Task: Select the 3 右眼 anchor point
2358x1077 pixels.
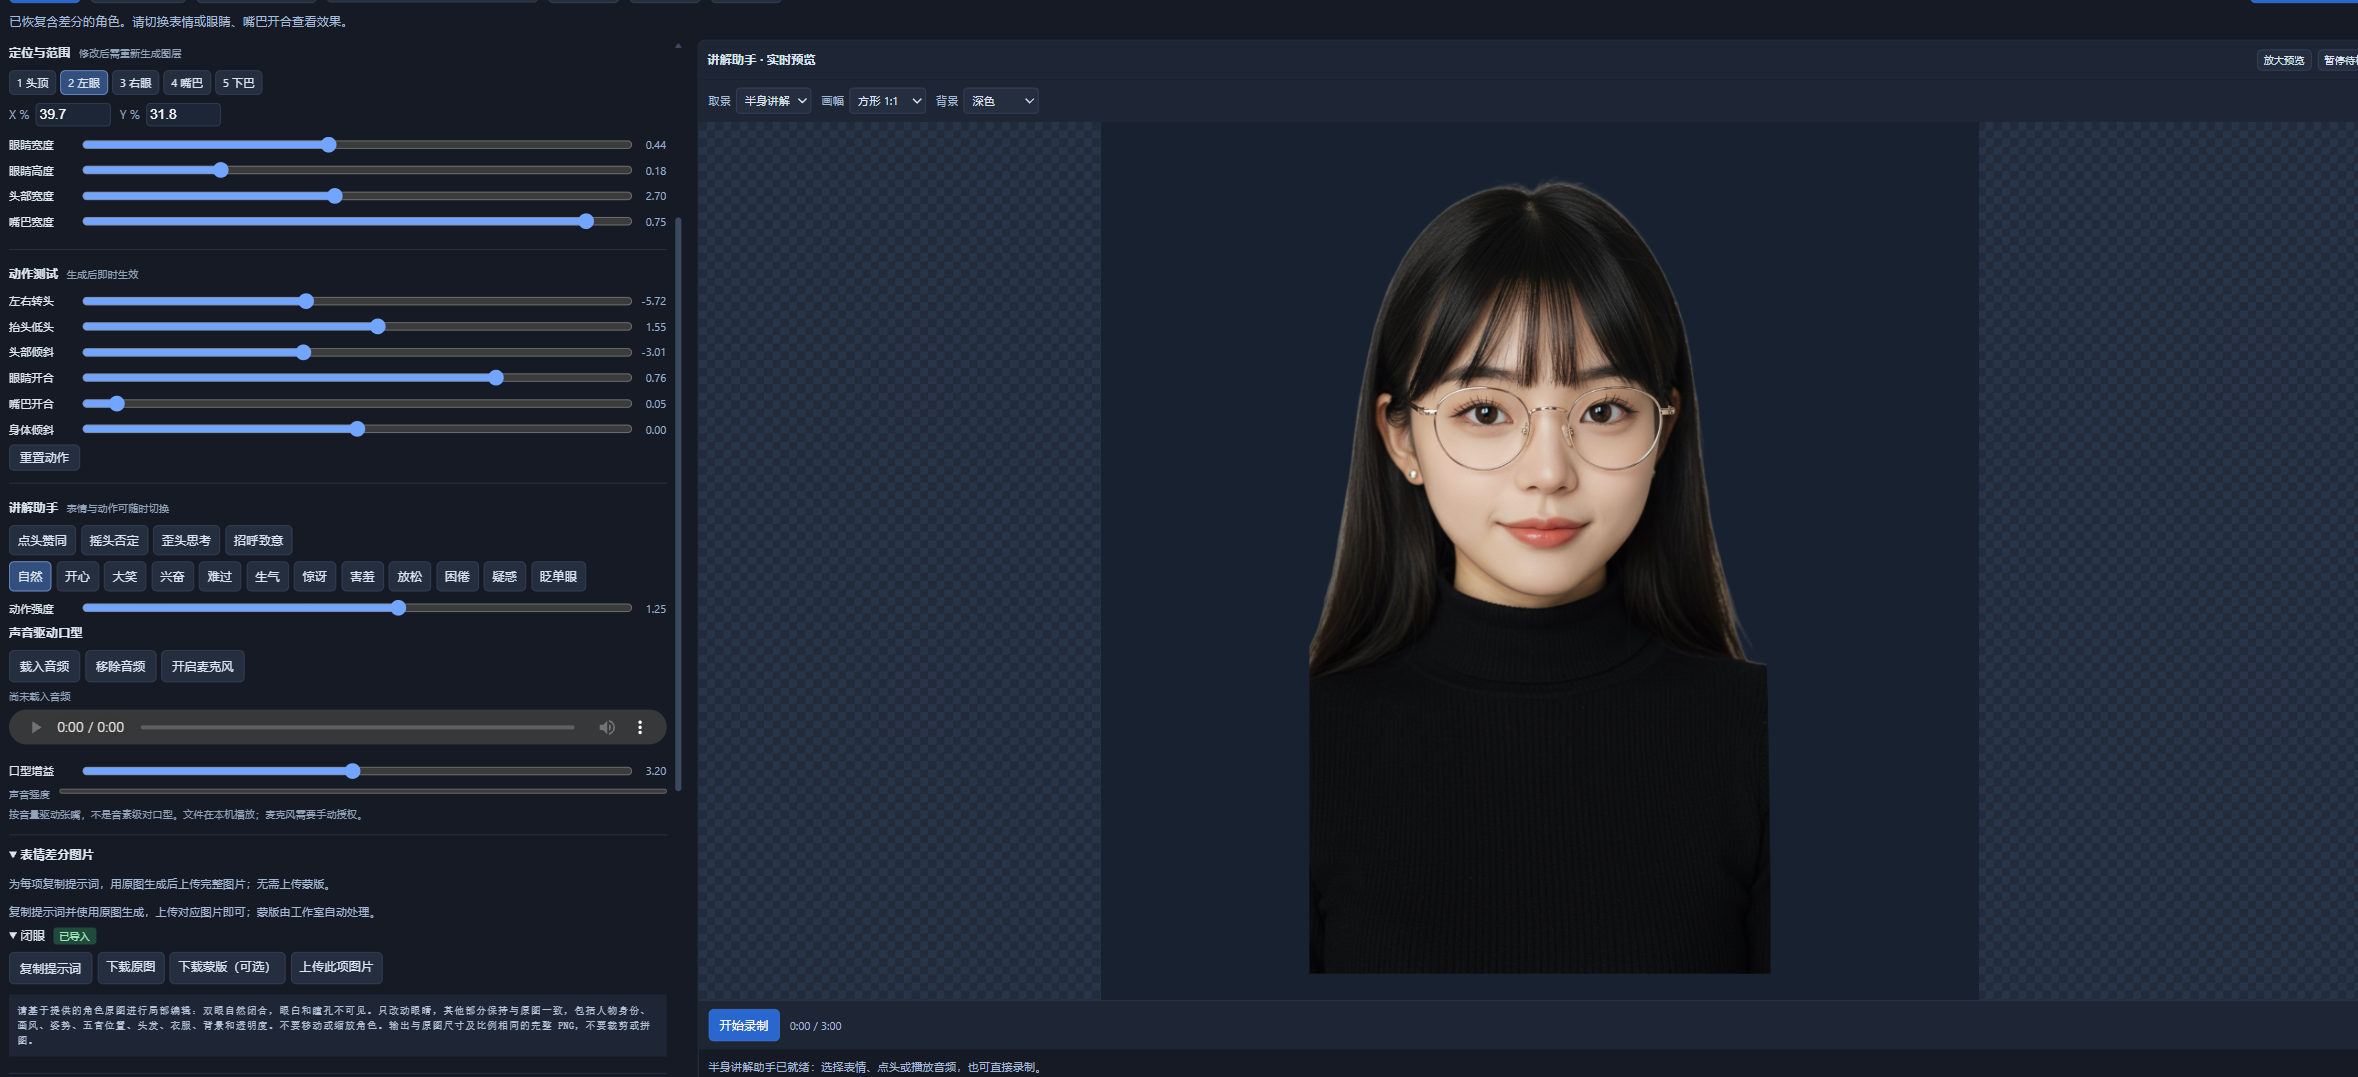Action: point(135,83)
